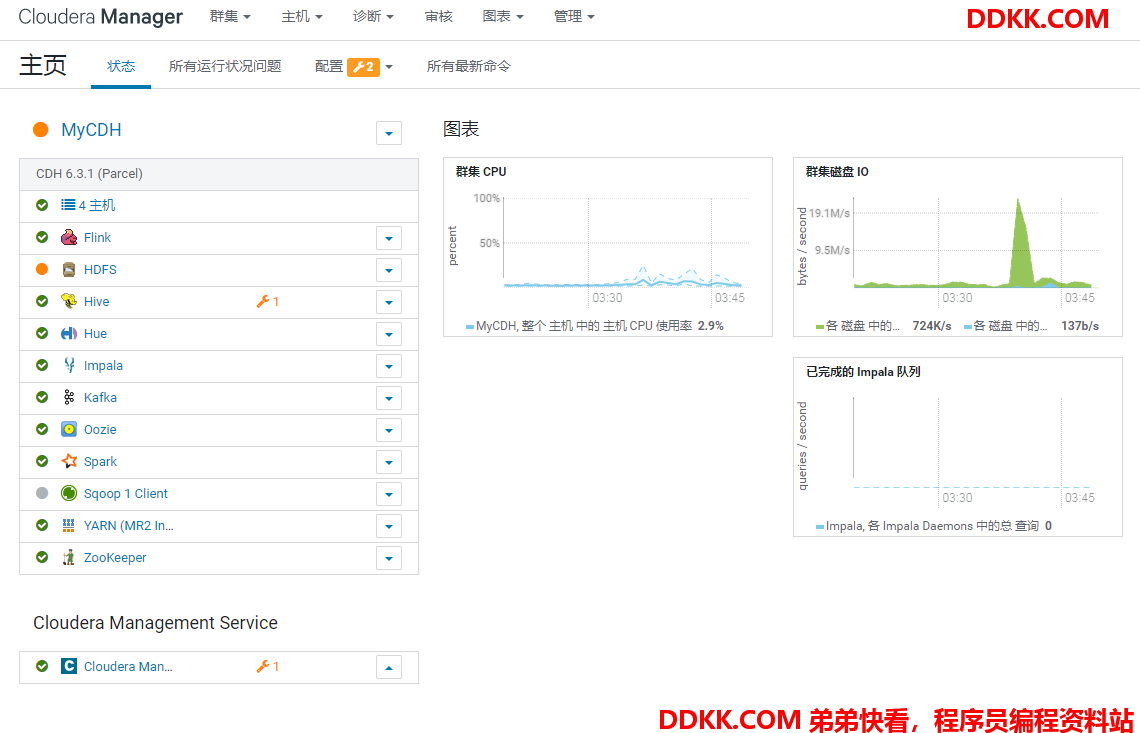Click the Flink green health status icon
The image size is (1140, 733).
click(x=42, y=237)
